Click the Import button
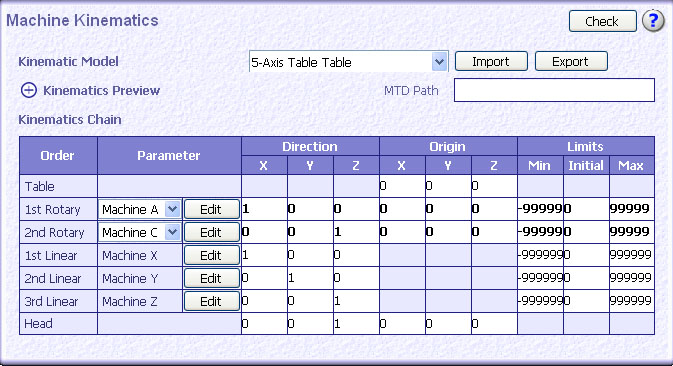The height and width of the screenshot is (366, 673). click(x=491, y=61)
